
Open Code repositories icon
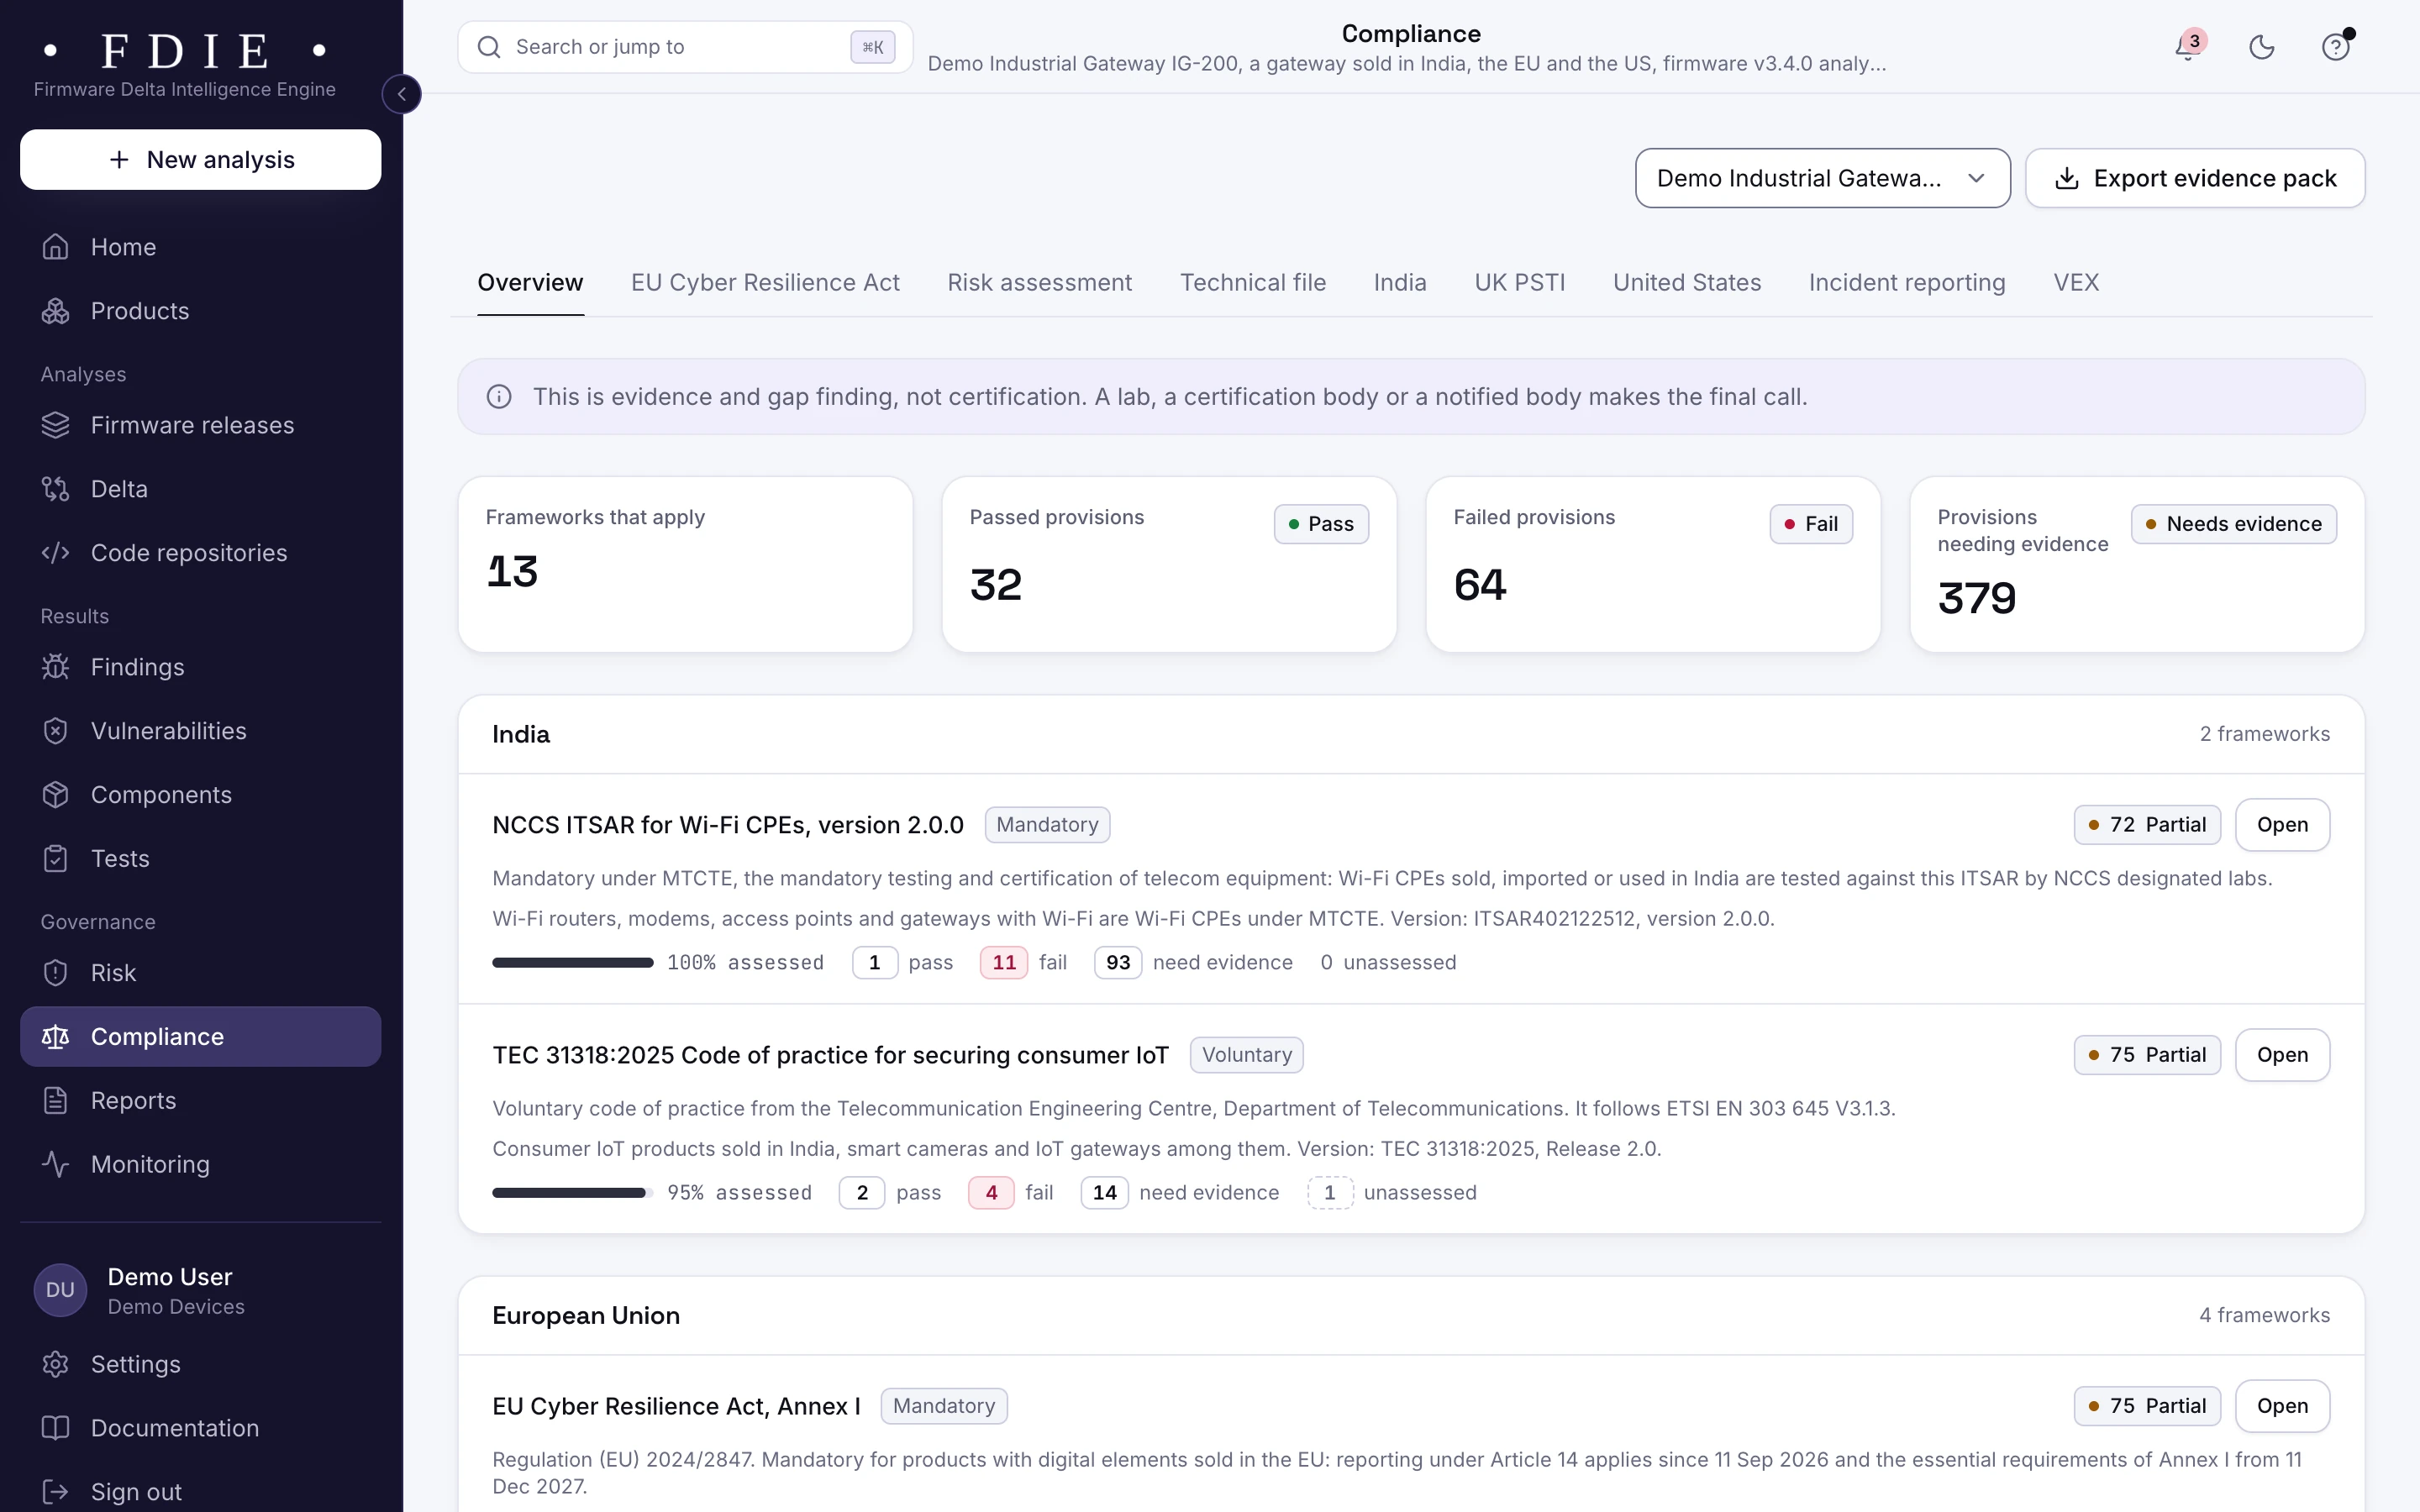[x=56, y=553]
